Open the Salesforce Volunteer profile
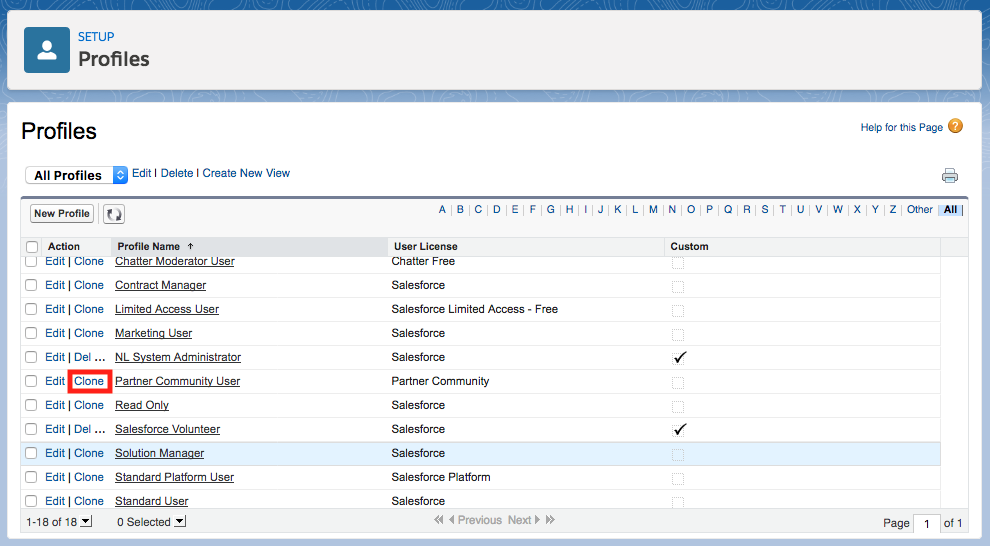 pos(167,429)
